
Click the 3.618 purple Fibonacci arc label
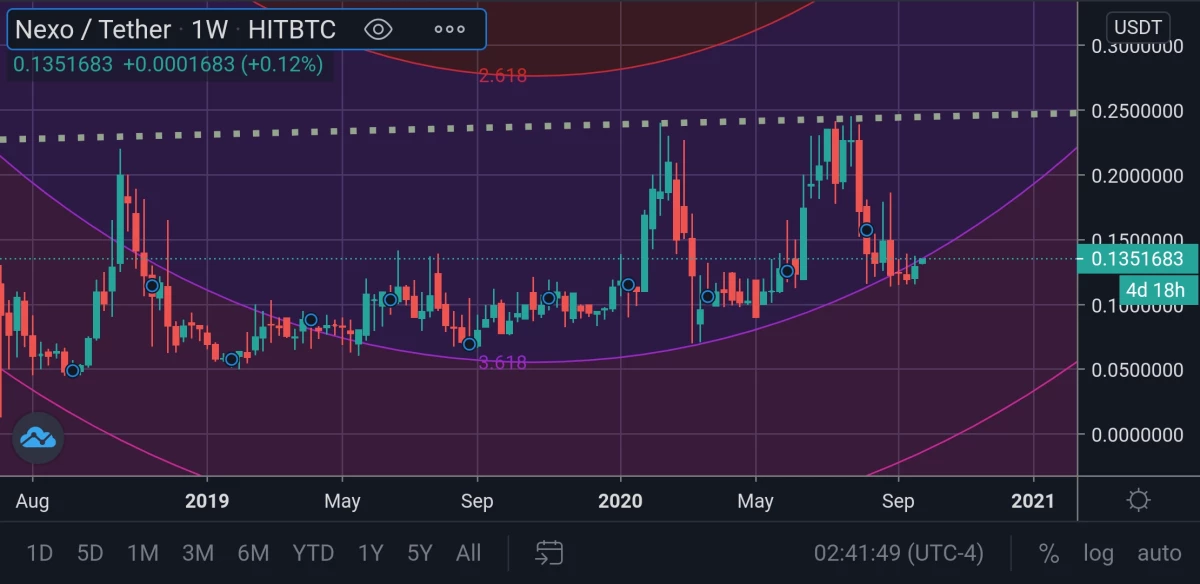pos(502,363)
